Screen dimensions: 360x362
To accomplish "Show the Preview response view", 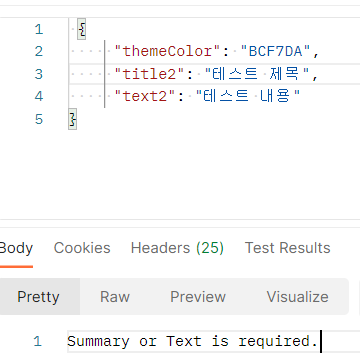I will (x=198, y=297).
